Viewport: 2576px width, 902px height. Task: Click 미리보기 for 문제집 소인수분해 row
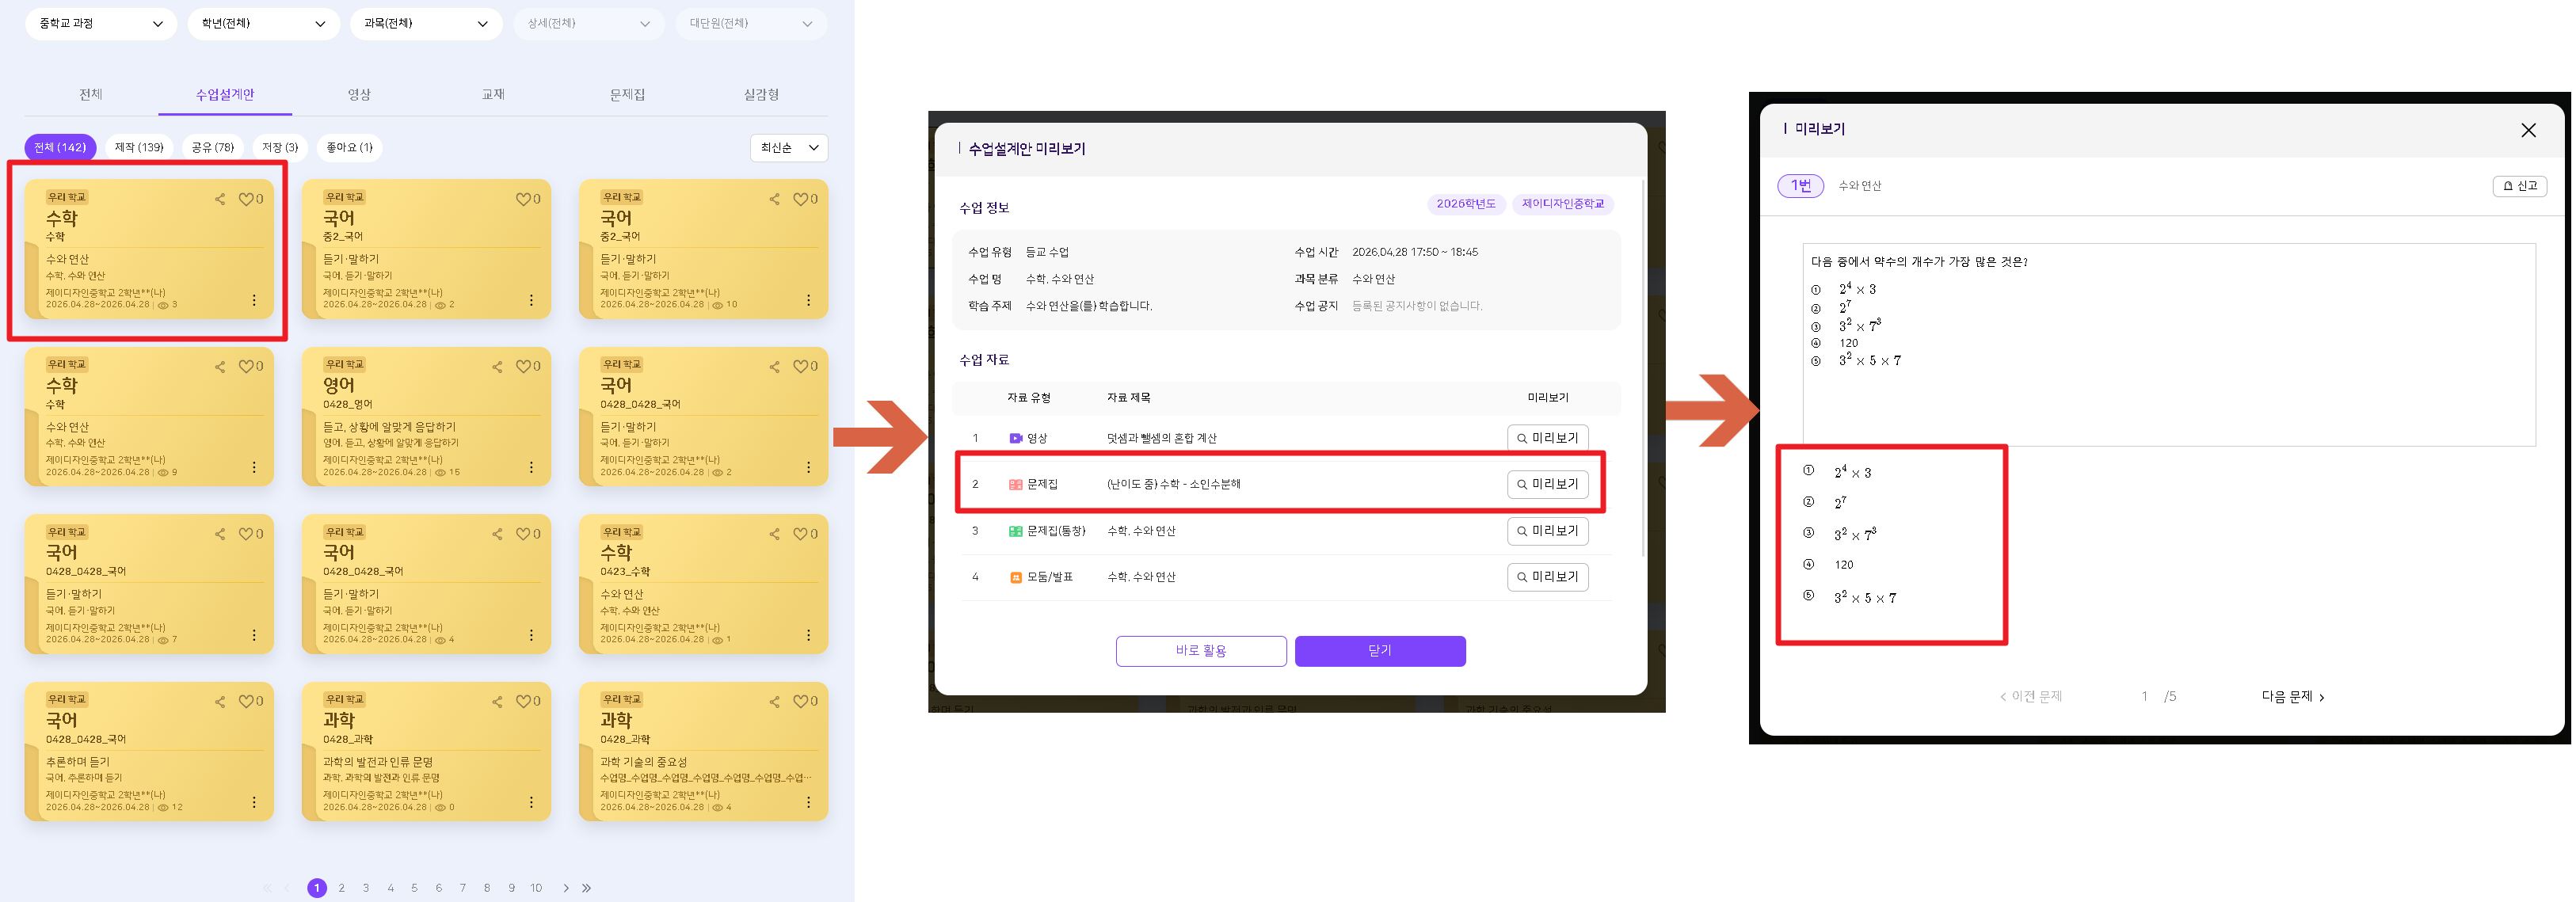click(1547, 484)
